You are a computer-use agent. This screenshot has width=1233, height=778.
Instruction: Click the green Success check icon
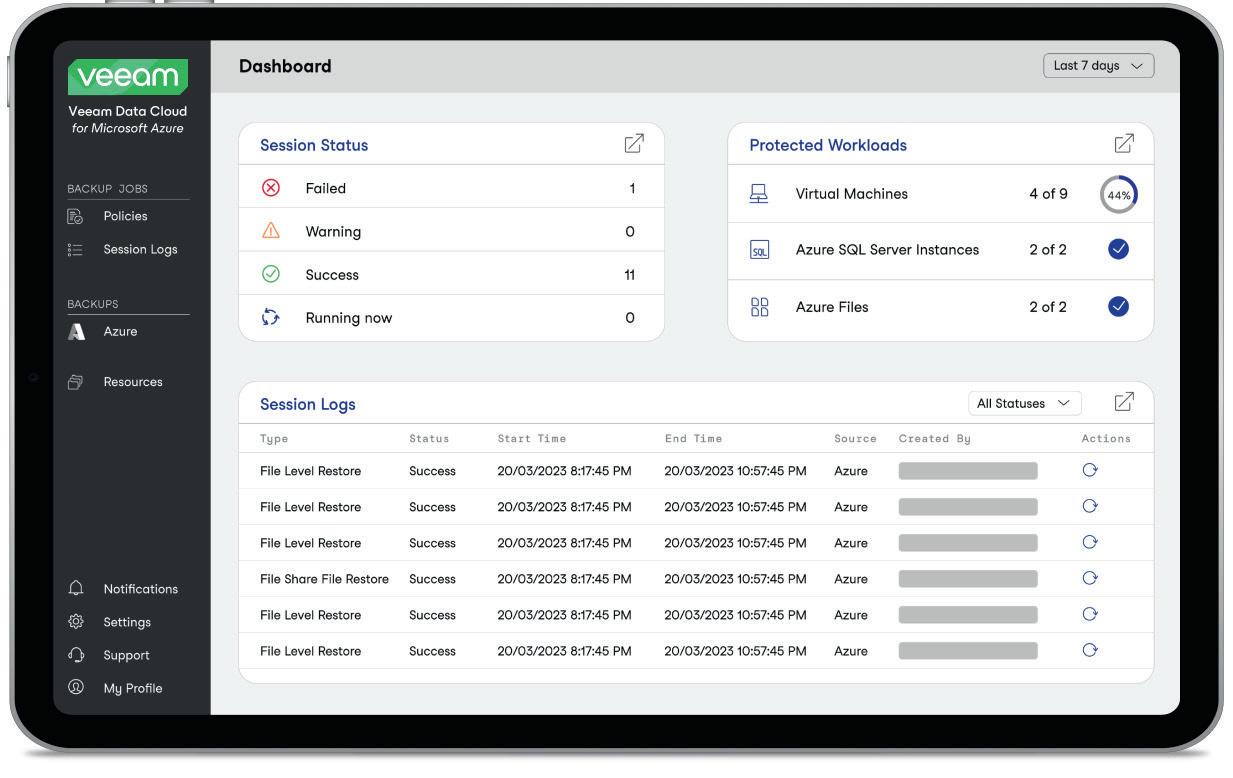[x=270, y=274]
